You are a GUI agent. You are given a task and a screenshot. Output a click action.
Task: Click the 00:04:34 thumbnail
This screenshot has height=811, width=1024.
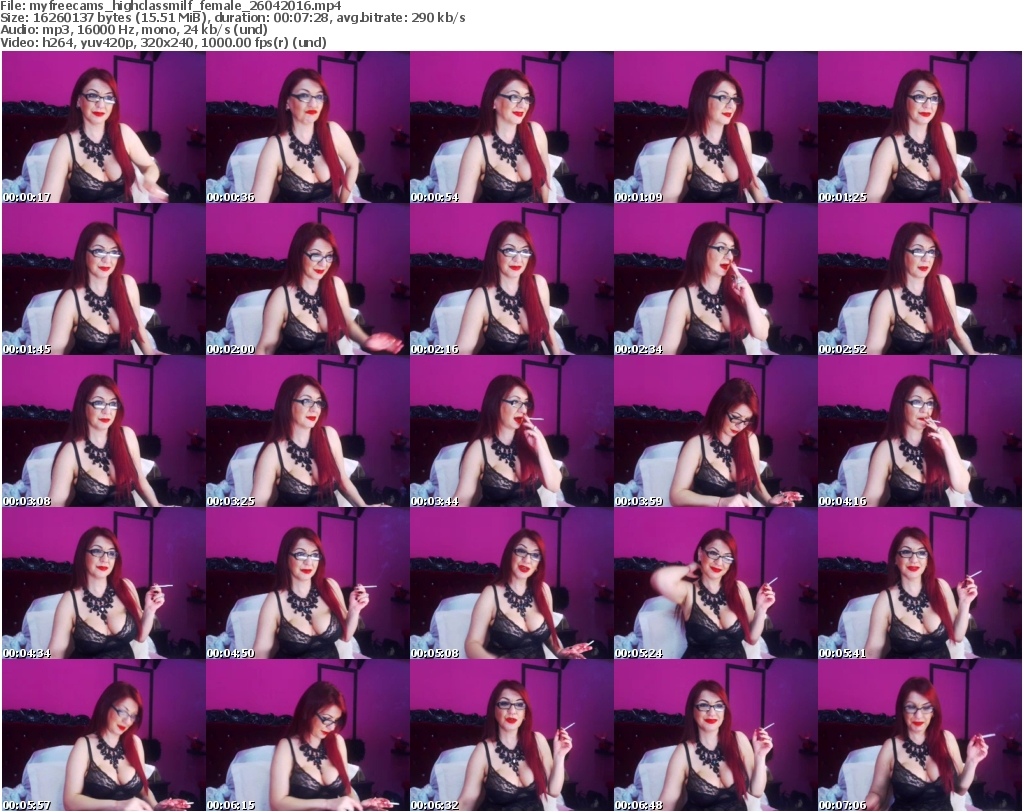tap(104, 583)
